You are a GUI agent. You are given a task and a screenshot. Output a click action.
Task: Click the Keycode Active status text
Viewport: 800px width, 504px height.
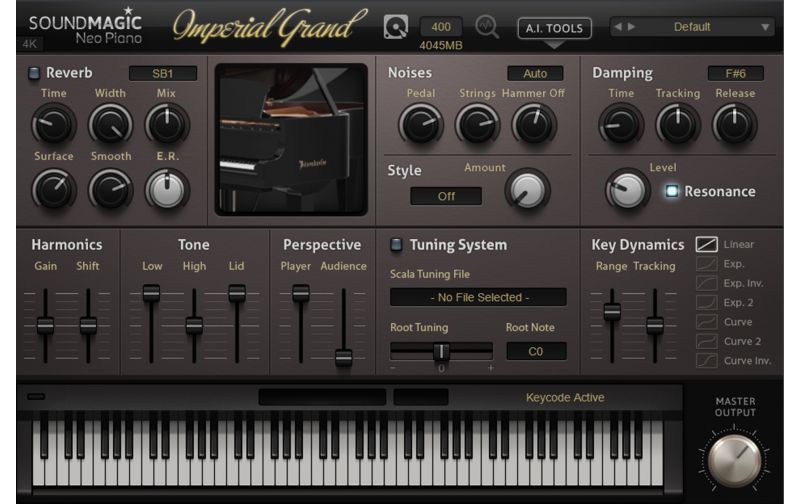coord(565,397)
